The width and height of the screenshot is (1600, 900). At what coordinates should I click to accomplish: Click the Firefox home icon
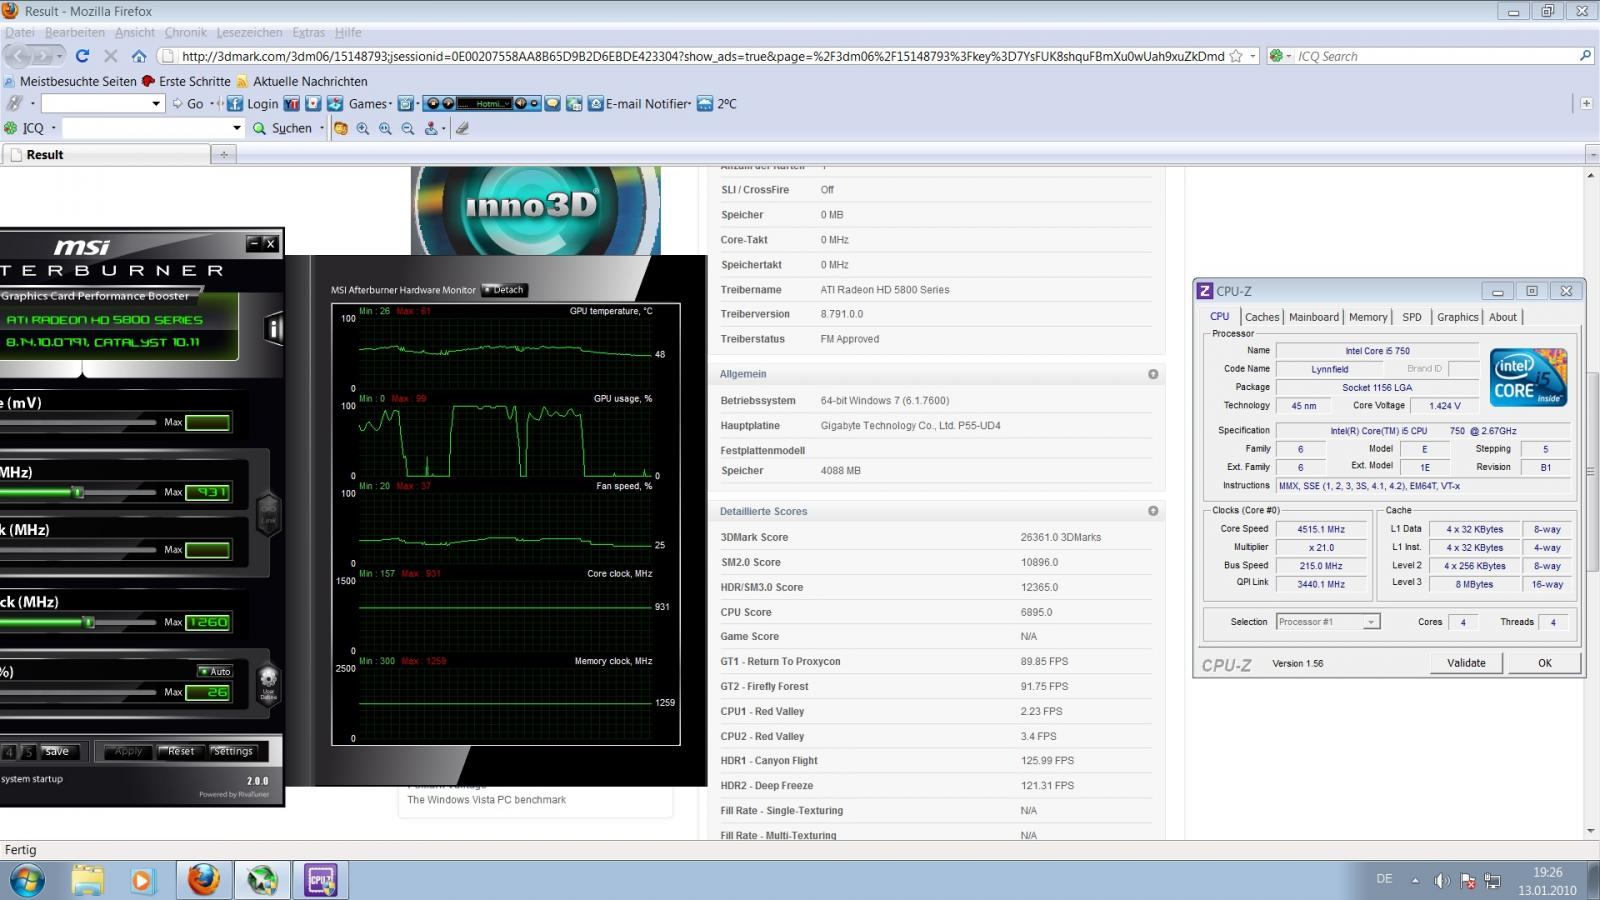139,56
